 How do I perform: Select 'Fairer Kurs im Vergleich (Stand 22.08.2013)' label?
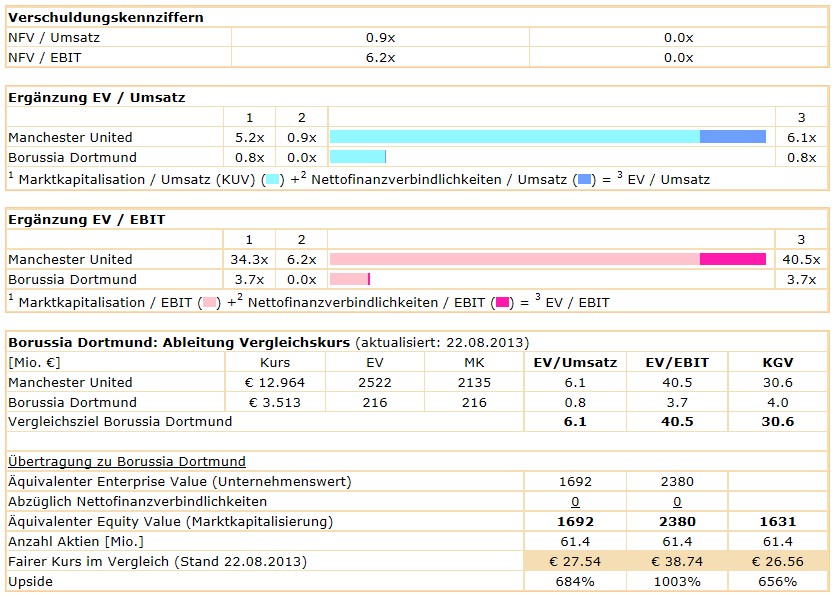coord(157,562)
